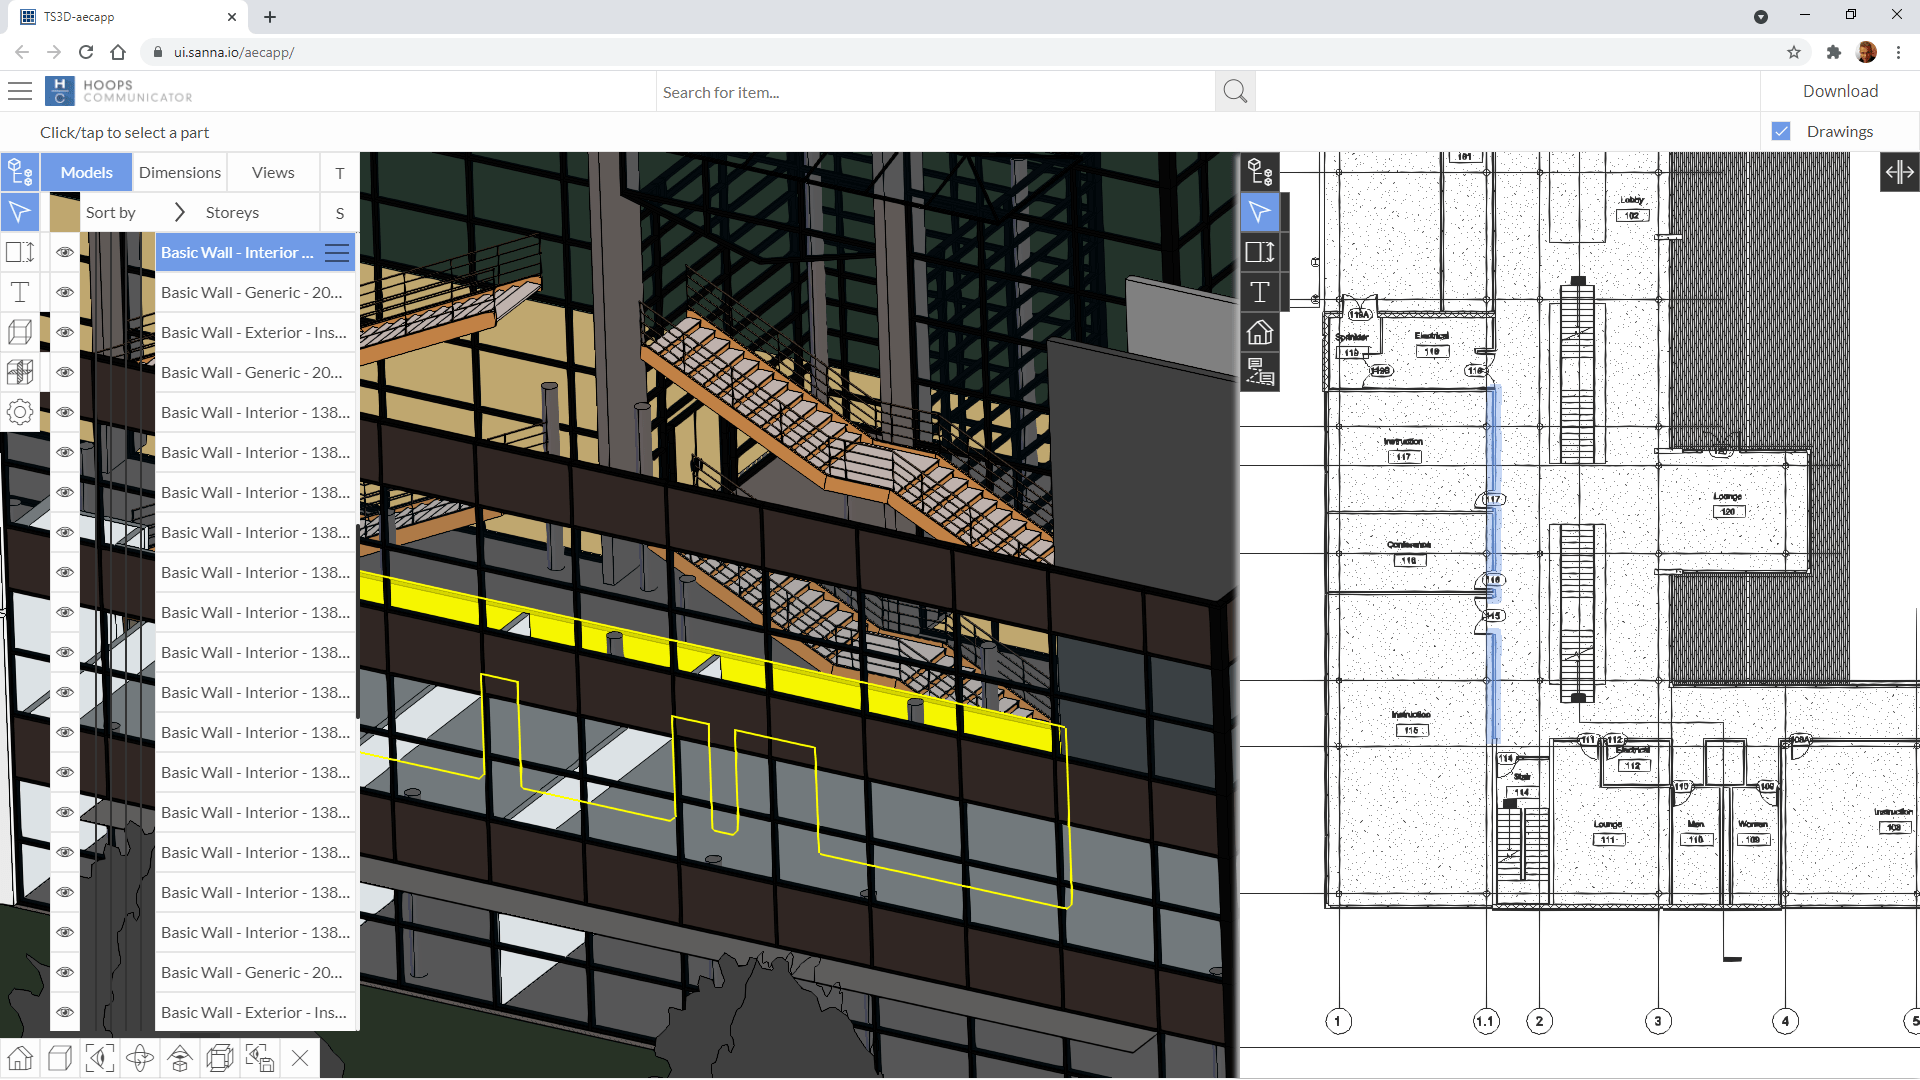Enable the cutting plane cube tool
This screenshot has width=1920, height=1080.
(x=20, y=332)
